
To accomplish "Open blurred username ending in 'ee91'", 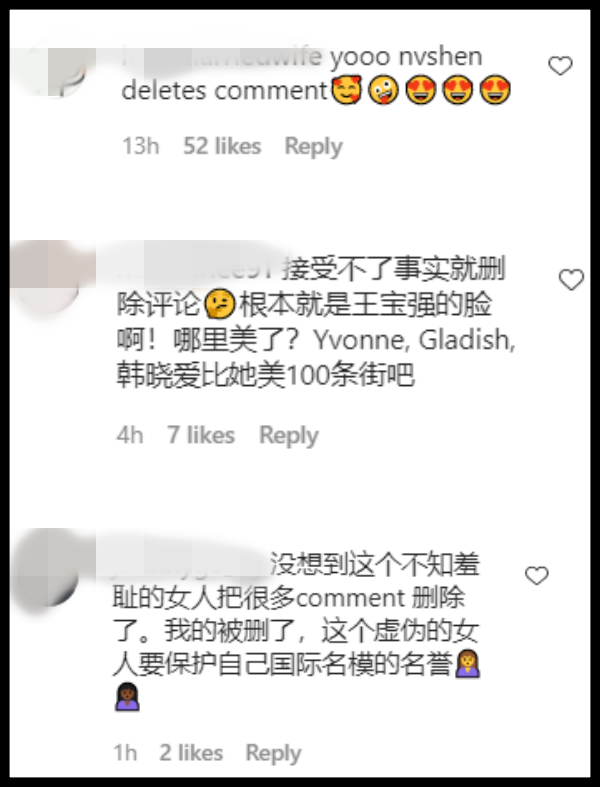I will pyautogui.click(x=195, y=270).
